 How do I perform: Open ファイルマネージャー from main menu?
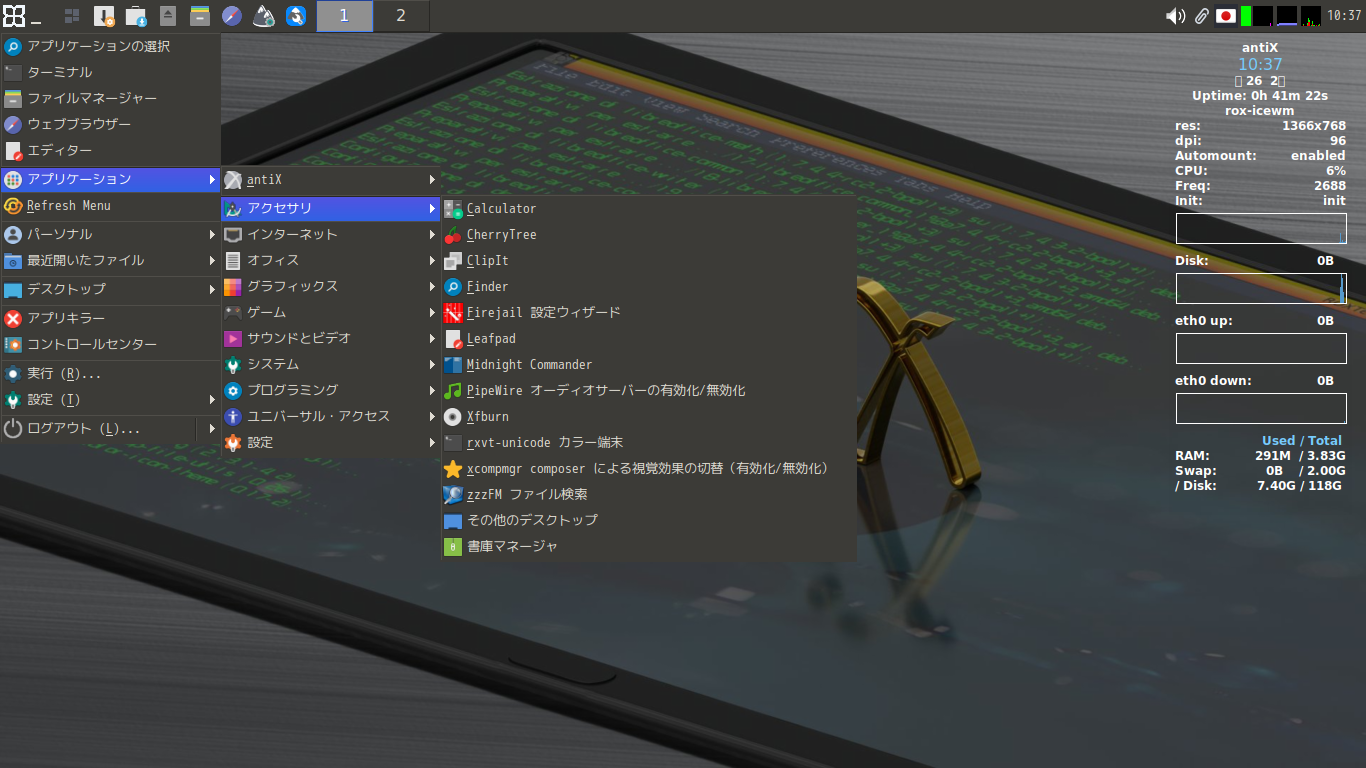click(110, 99)
